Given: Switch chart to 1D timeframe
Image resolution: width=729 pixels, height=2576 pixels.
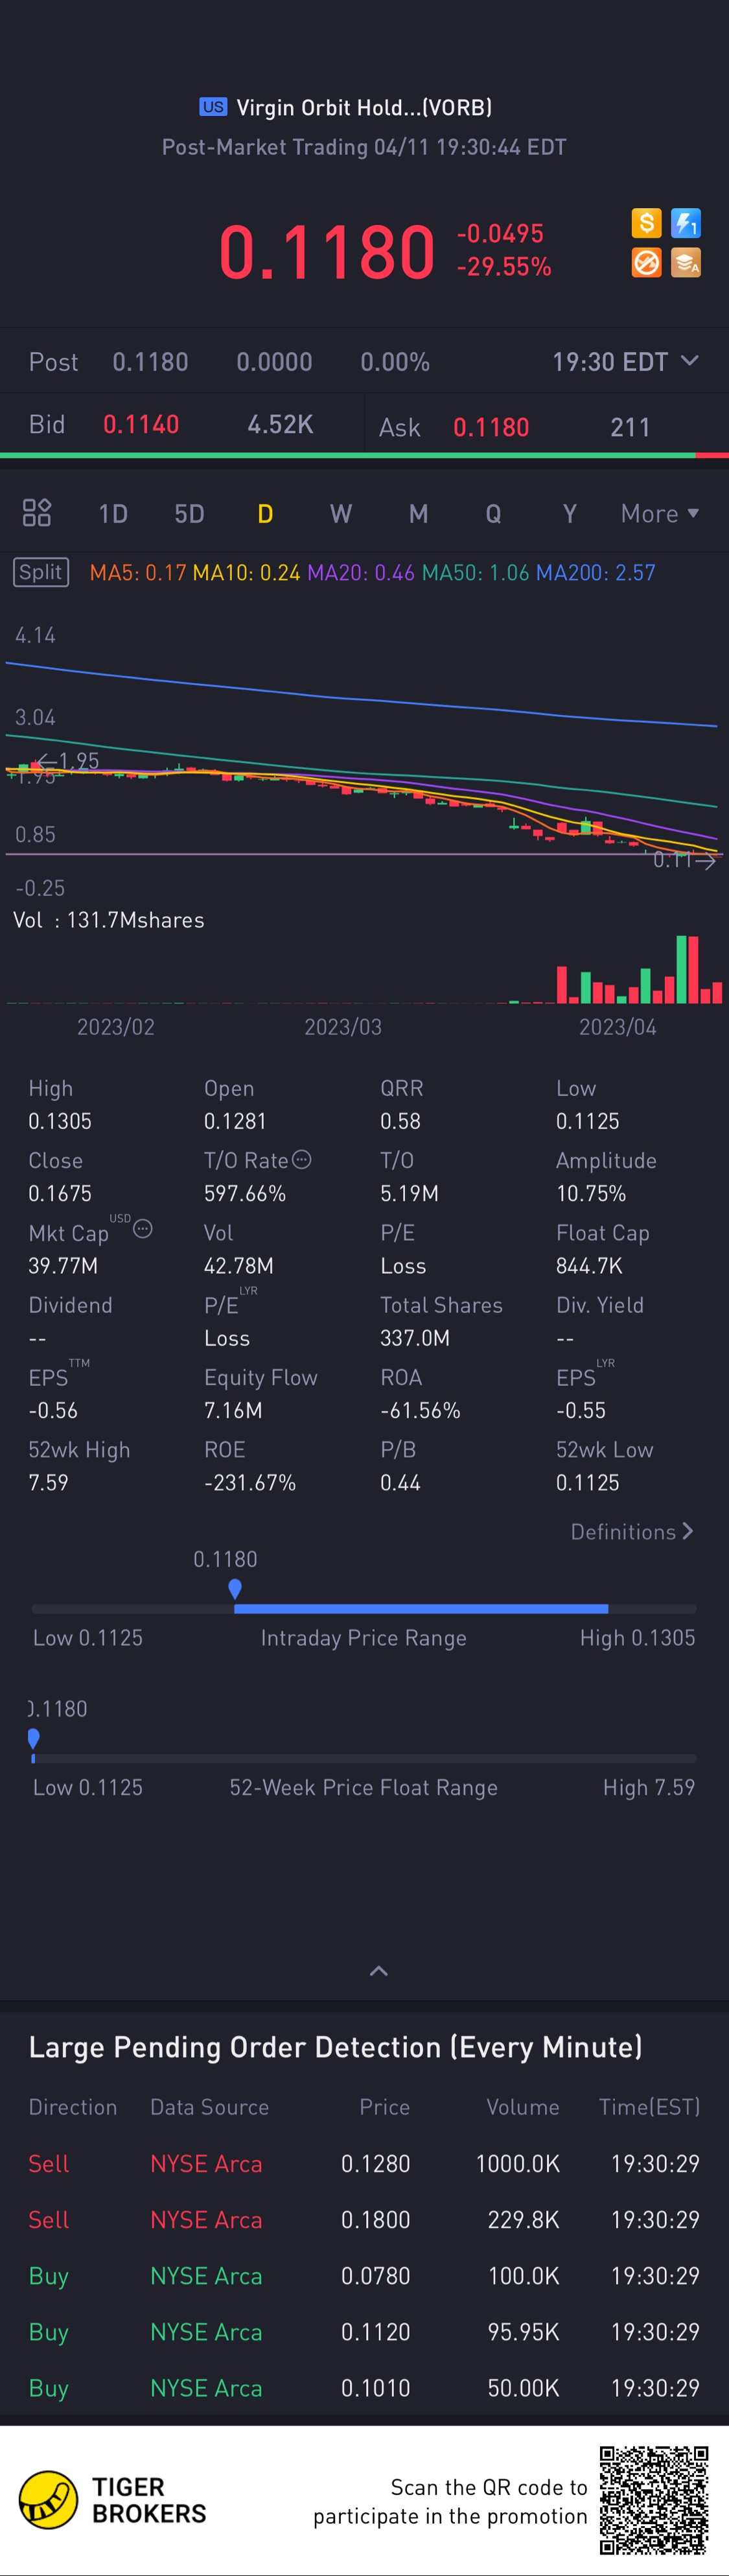Looking at the screenshot, I should tap(113, 514).
